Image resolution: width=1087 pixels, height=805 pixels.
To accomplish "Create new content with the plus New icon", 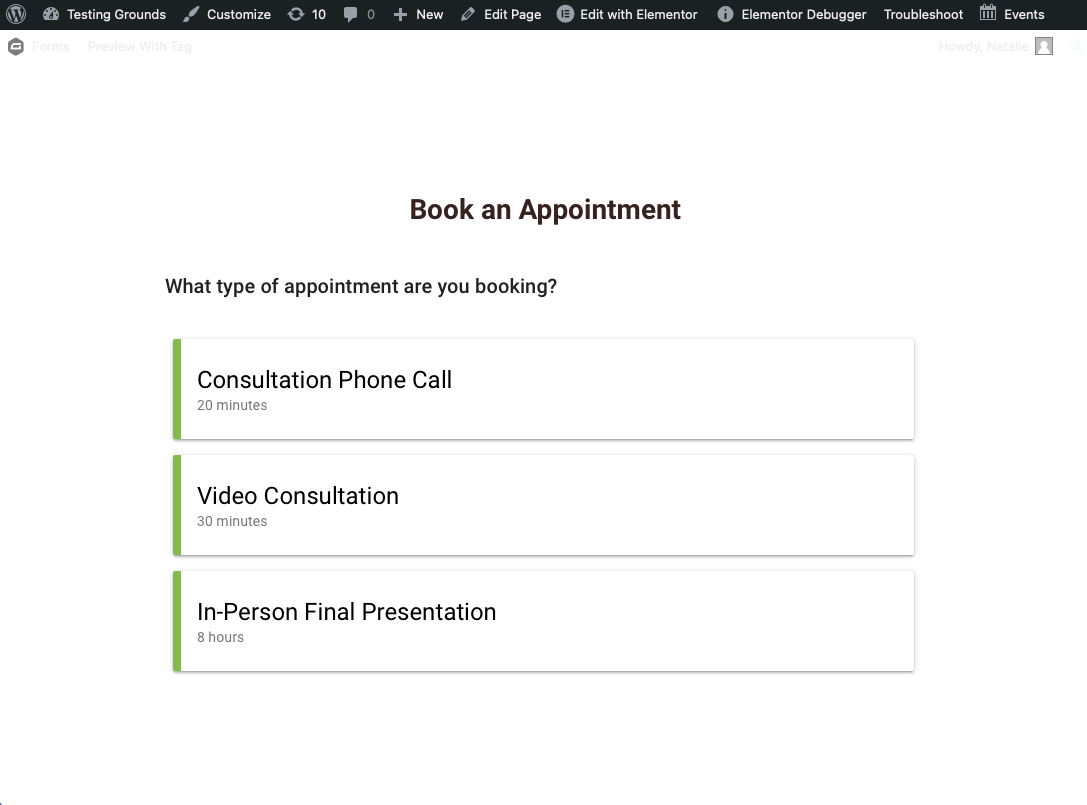I will pos(417,14).
